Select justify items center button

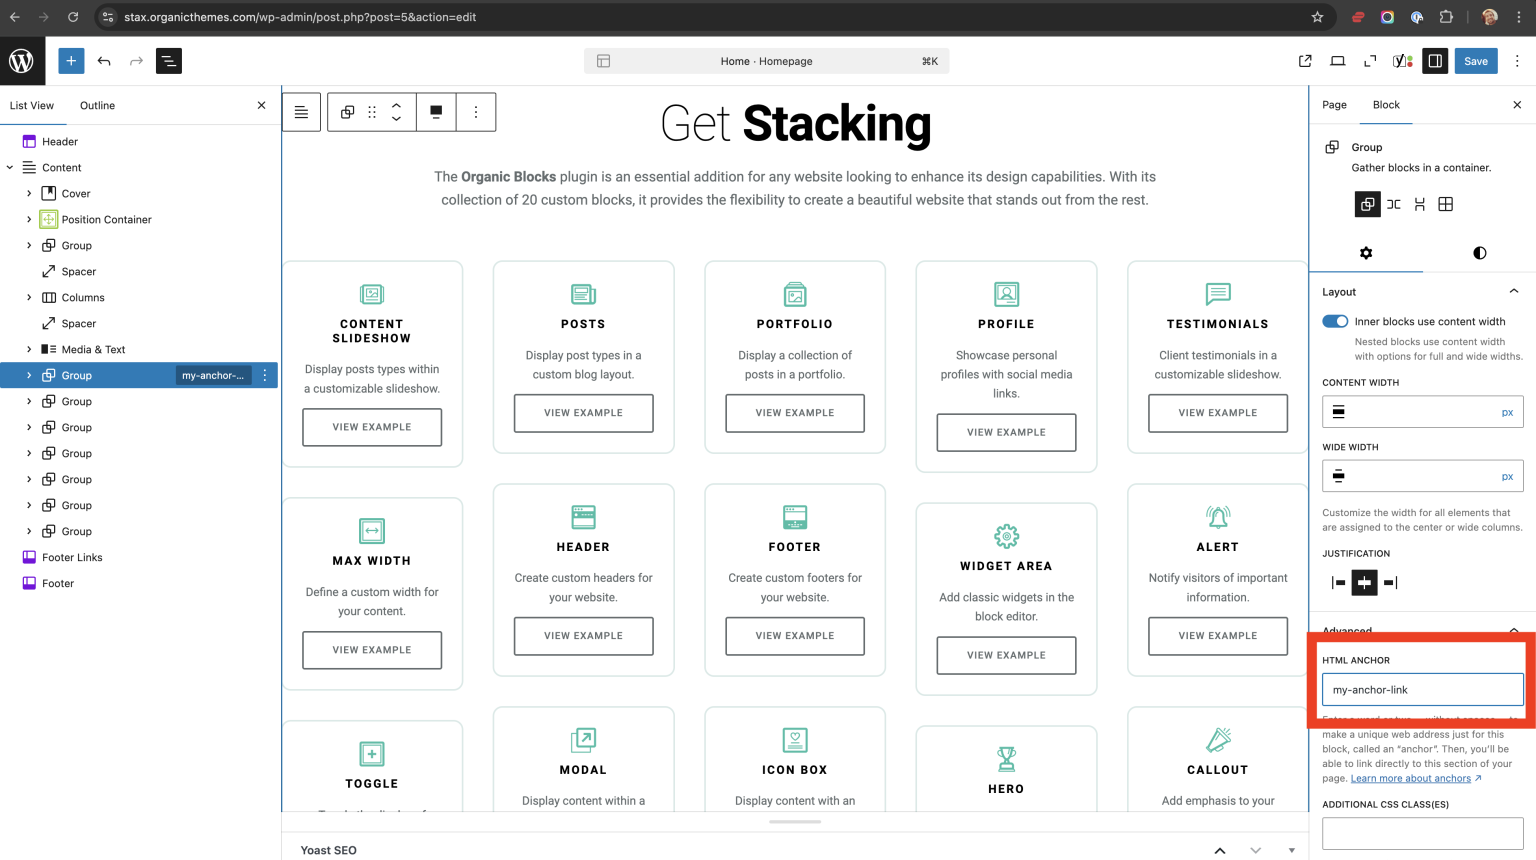click(1364, 582)
